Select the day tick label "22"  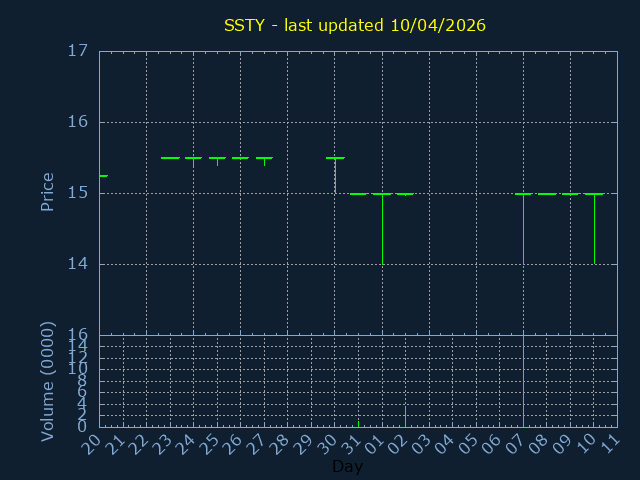(138, 444)
